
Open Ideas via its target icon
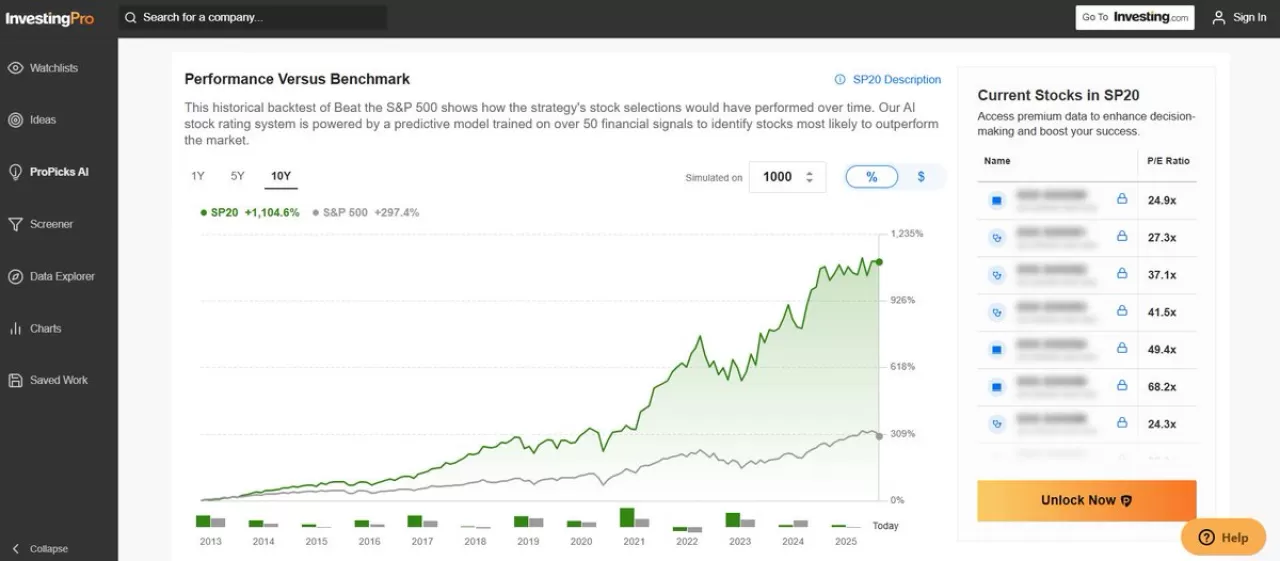pyautogui.click(x=15, y=120)
